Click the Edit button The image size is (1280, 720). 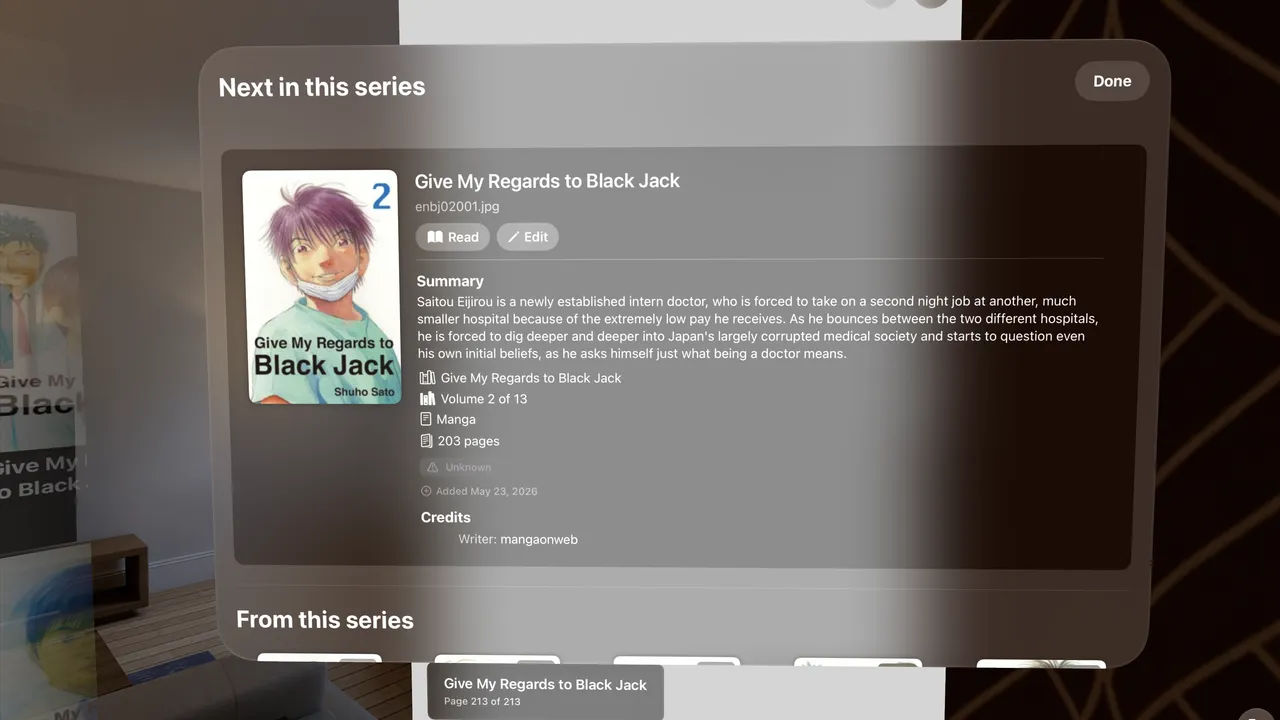tap(527, 237)
